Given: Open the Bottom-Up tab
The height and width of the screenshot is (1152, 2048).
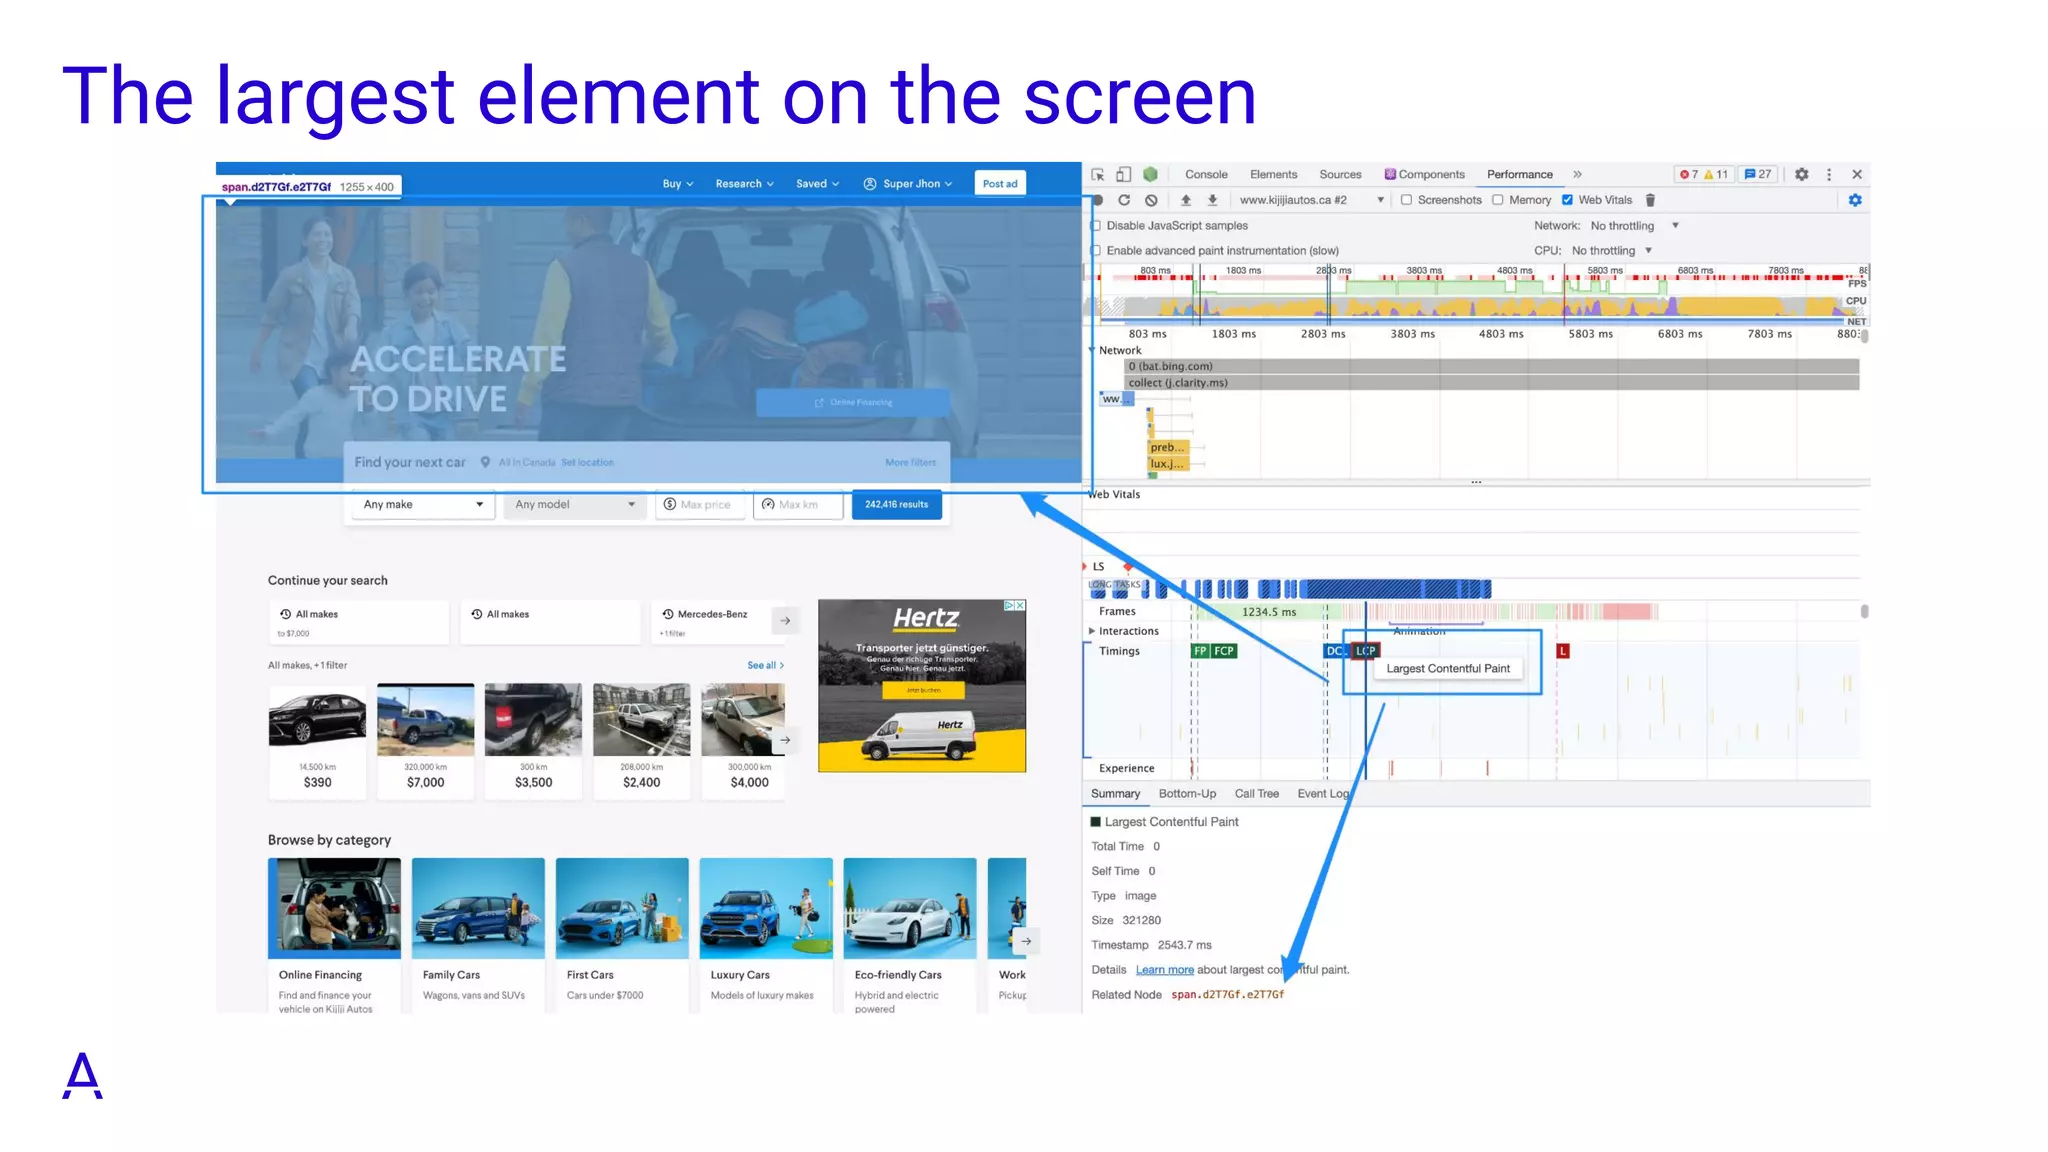Looking at the screenshot, I should click(1187, 794).
